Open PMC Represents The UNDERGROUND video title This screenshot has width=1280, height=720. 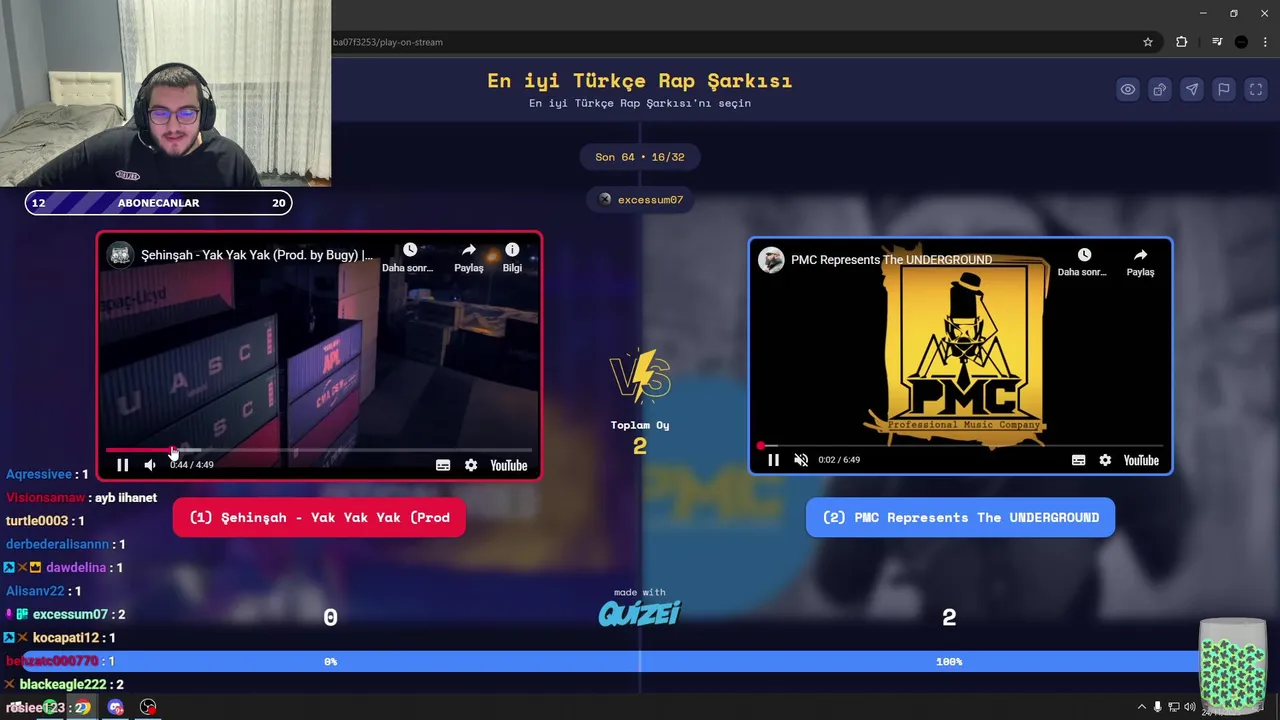(x=892, y=260)
